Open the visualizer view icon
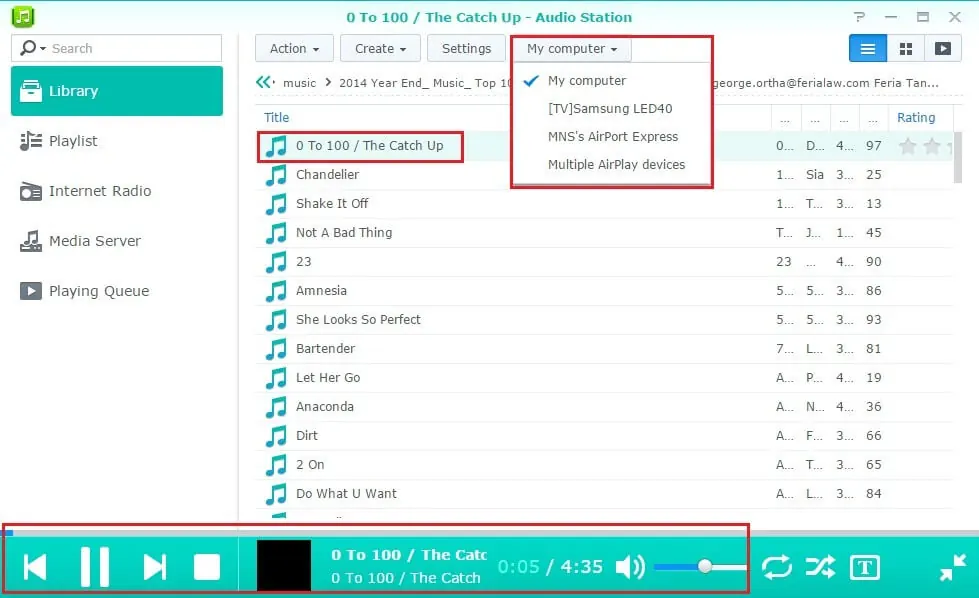The image size is (979, 598). click(943, 47)
